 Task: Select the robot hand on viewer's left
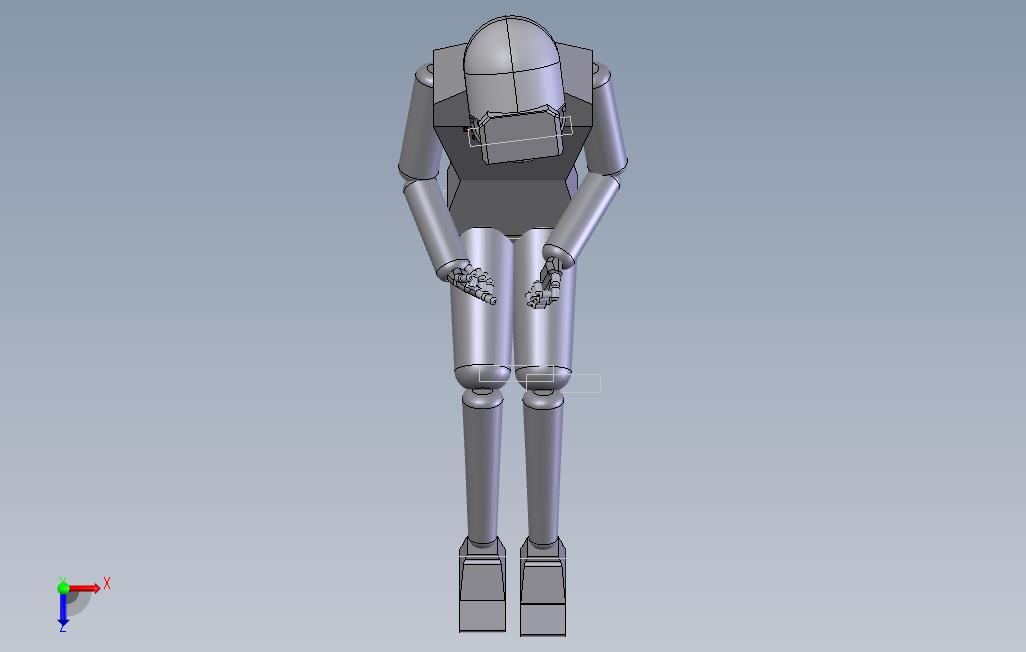[472, 283]
